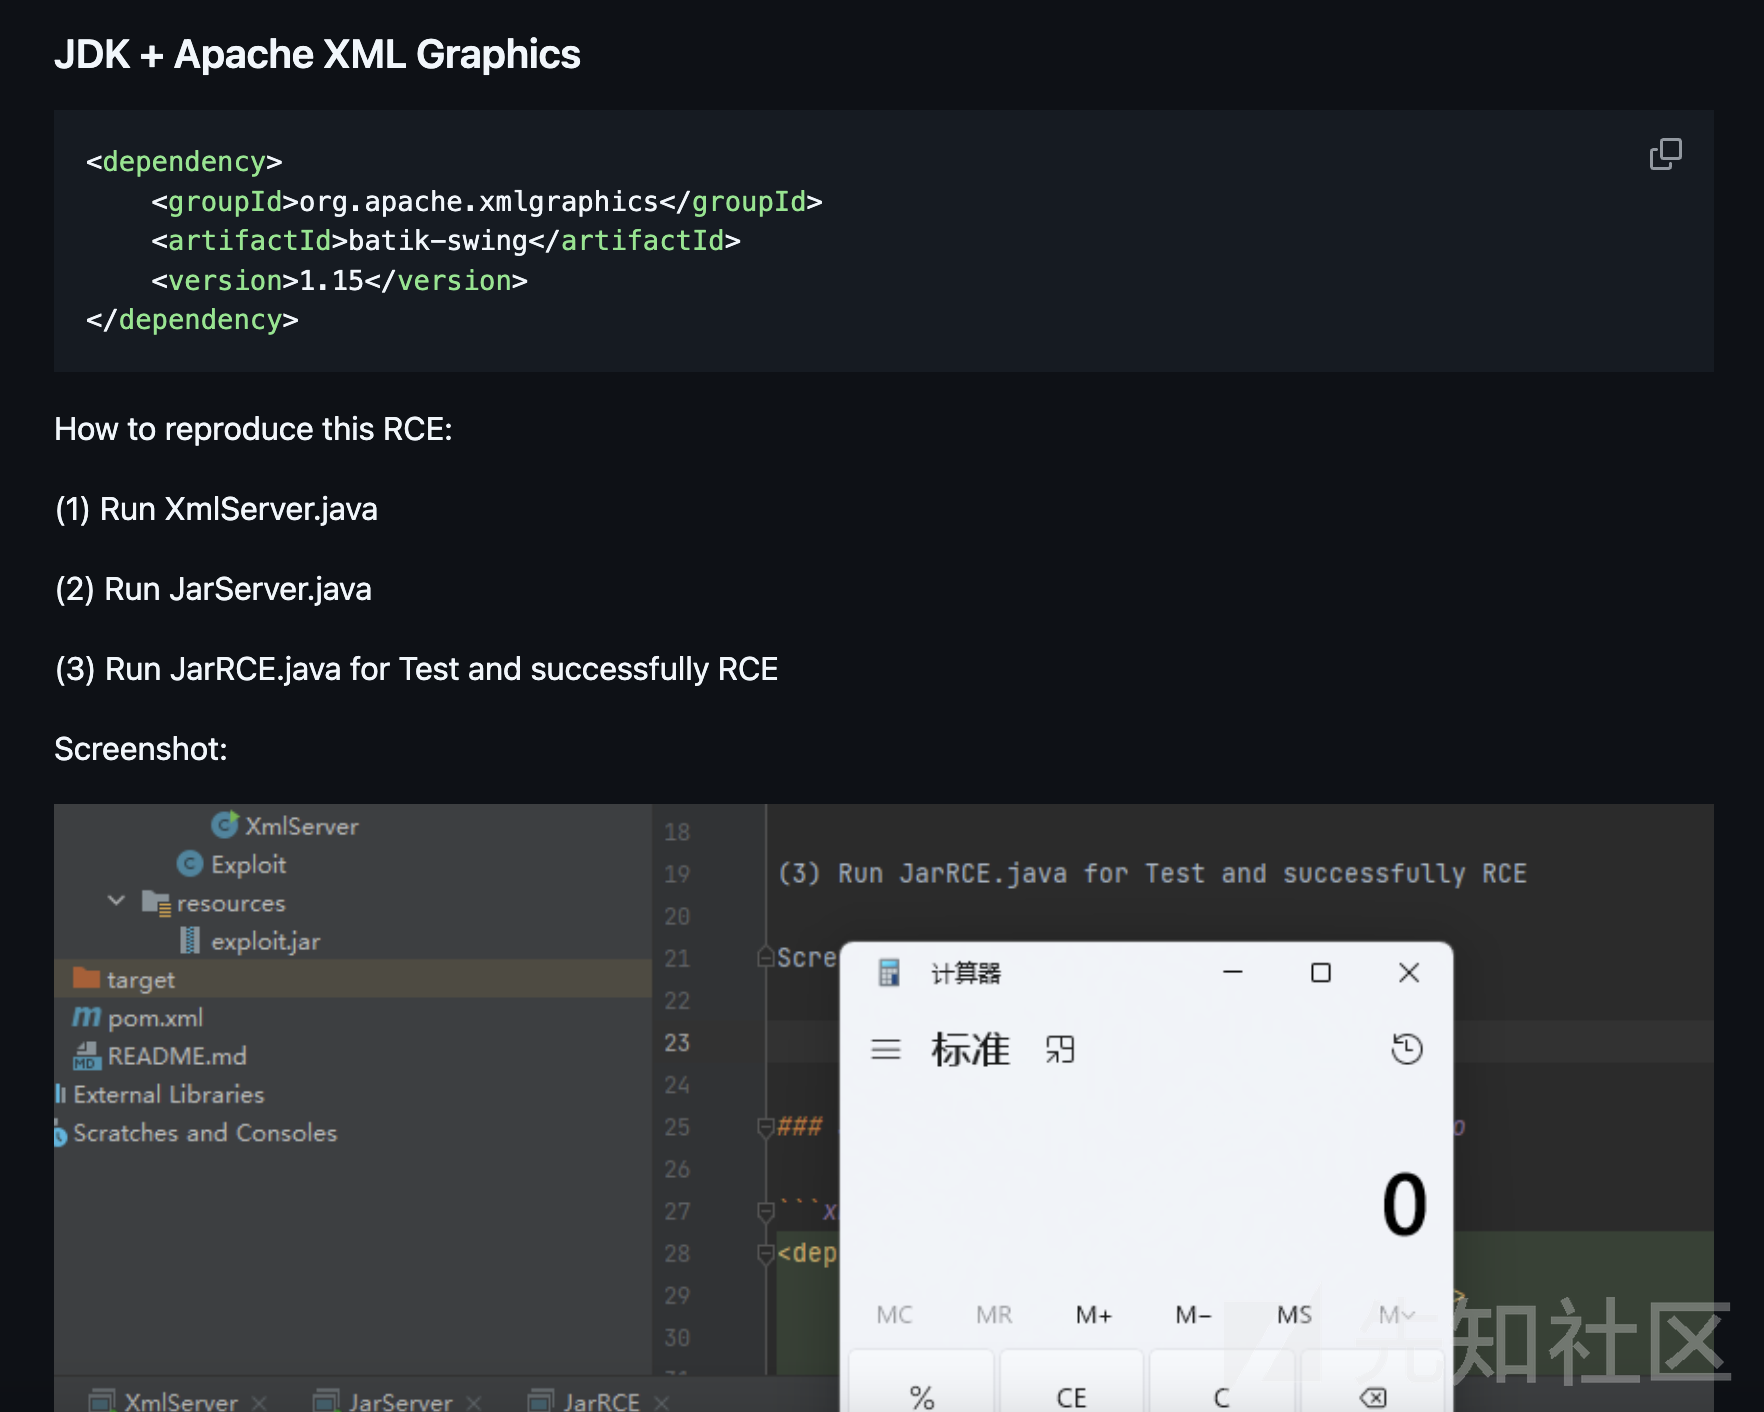Click calculator M+ memory add
1764x1412 pixels.
tap(1094, 1315)
